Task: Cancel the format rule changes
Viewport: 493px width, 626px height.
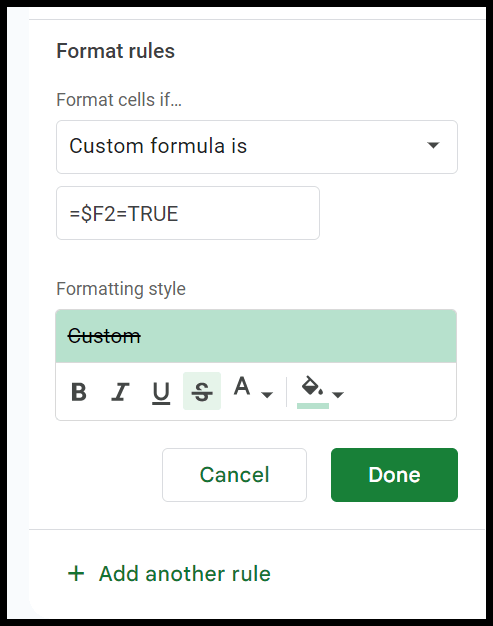Action: point(234,475)
